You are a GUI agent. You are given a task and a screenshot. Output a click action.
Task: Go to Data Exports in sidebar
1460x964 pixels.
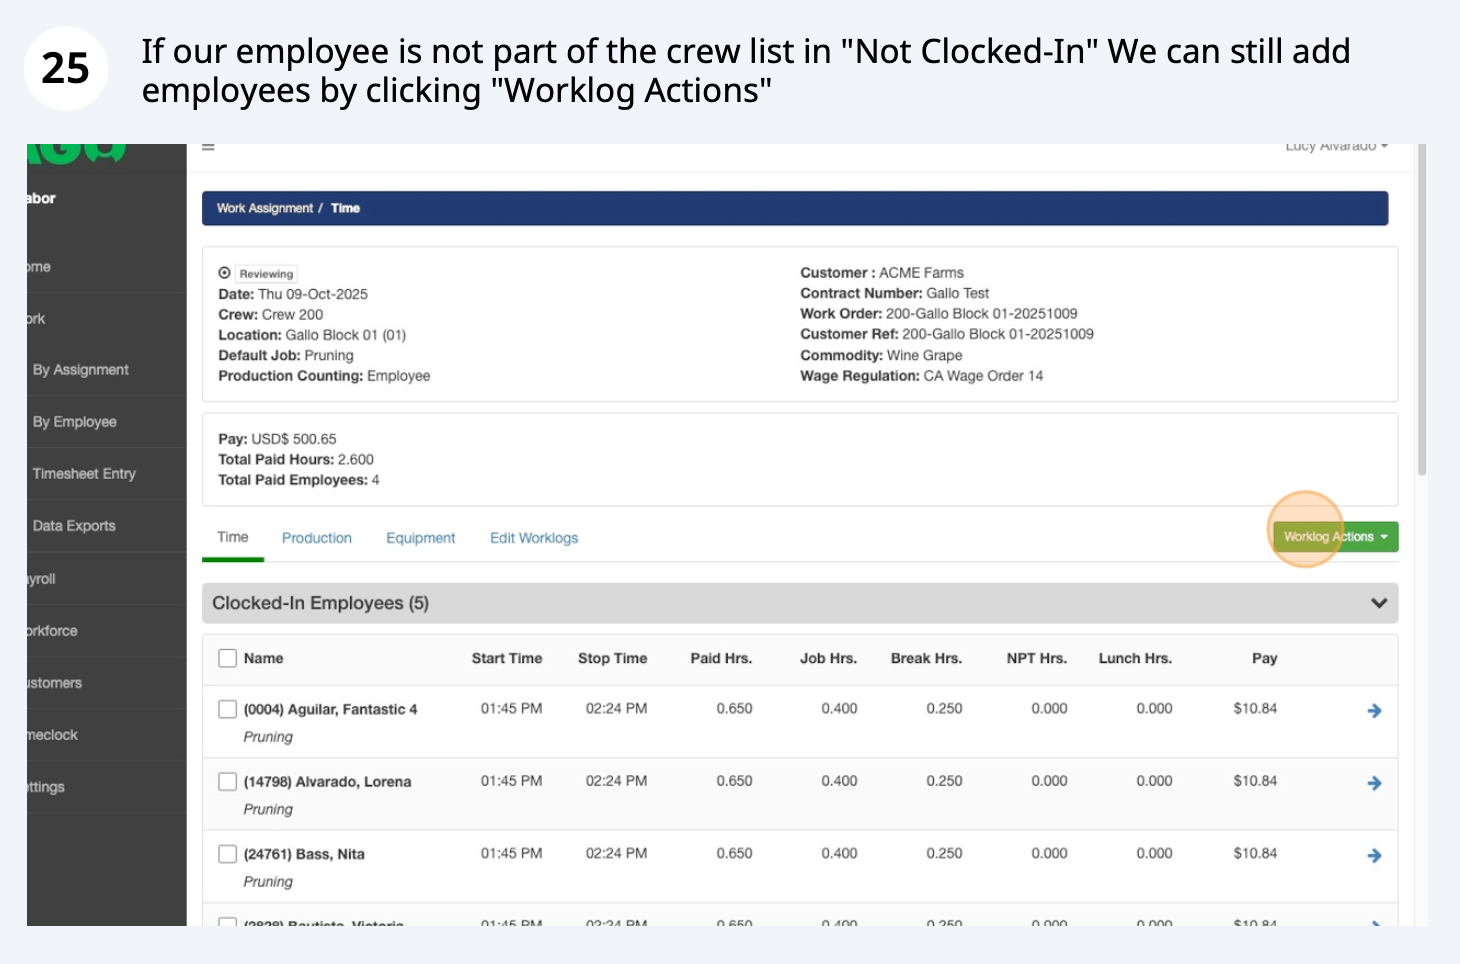[x=74, y=526]
